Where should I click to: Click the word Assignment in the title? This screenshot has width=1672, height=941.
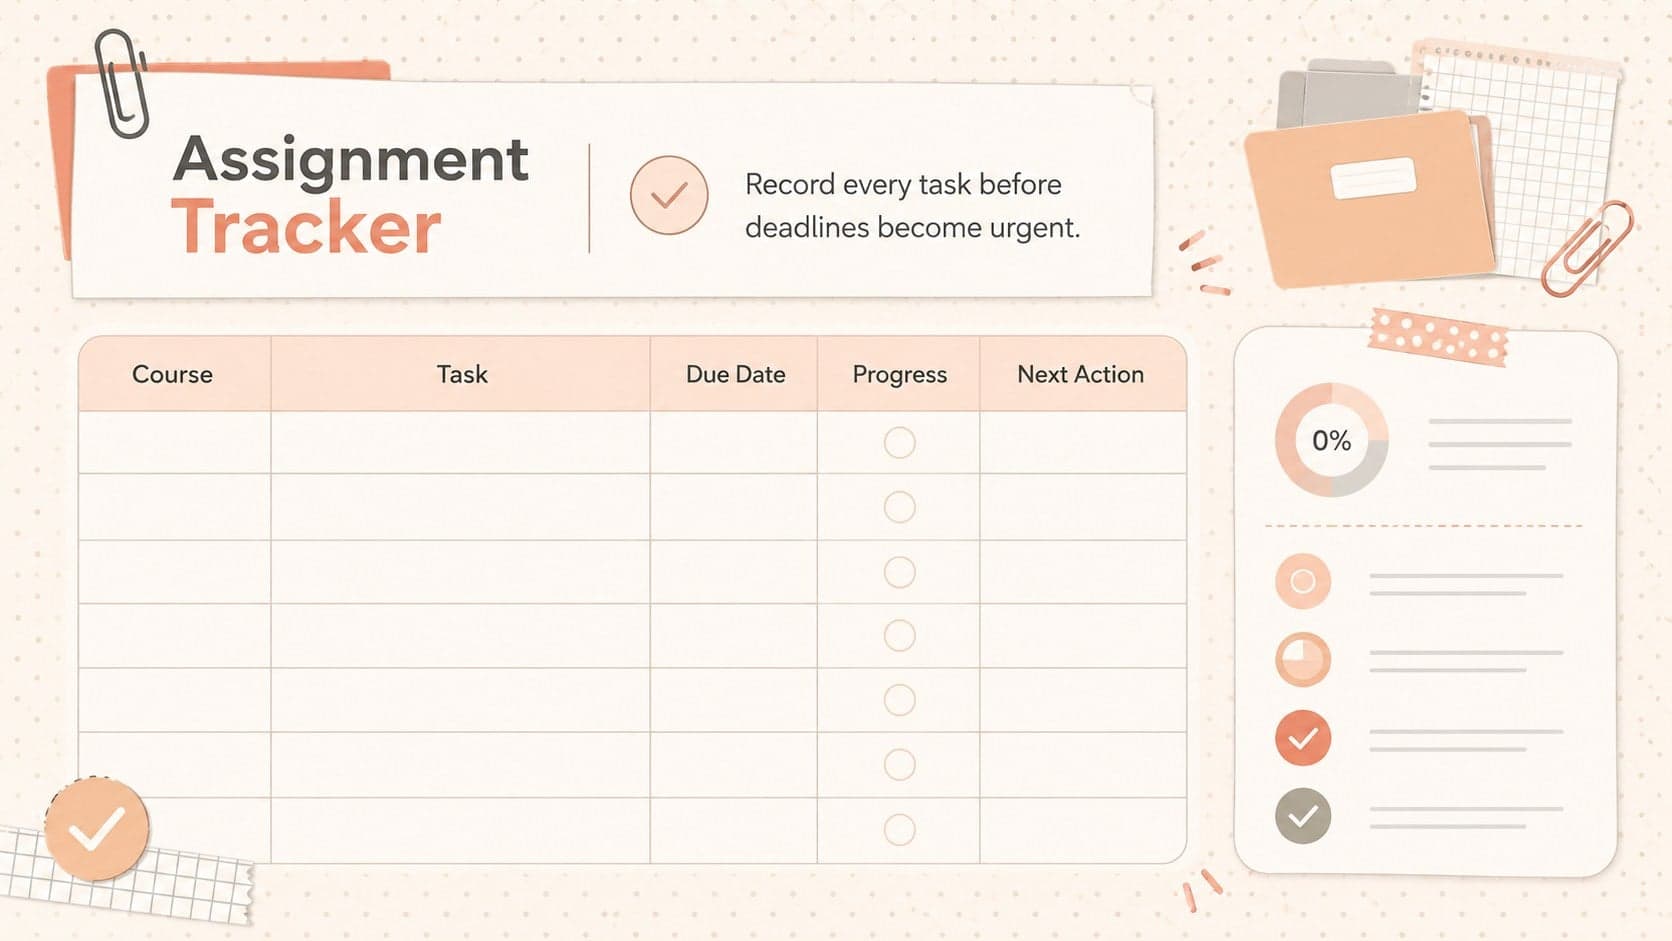coord(351,161)
